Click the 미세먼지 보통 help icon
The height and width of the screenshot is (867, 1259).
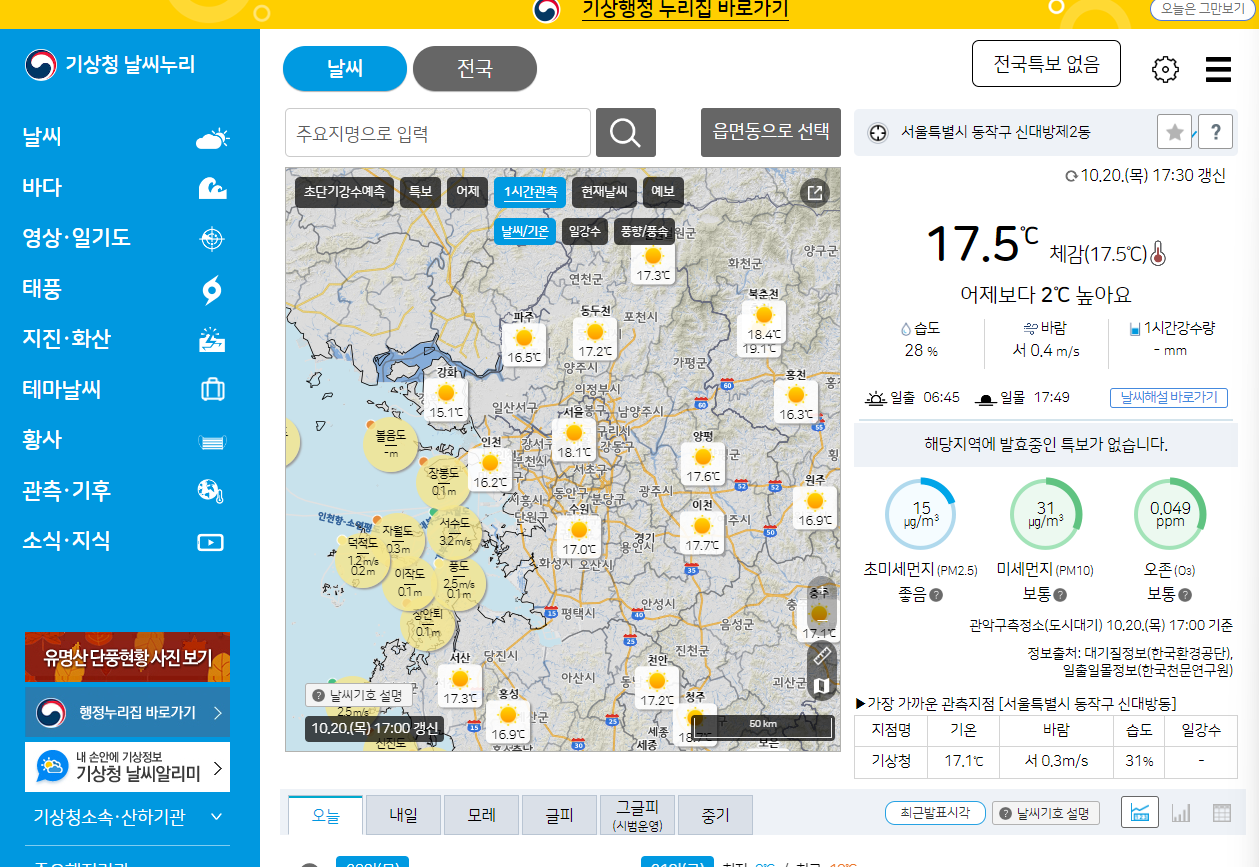coord(1060,594)
